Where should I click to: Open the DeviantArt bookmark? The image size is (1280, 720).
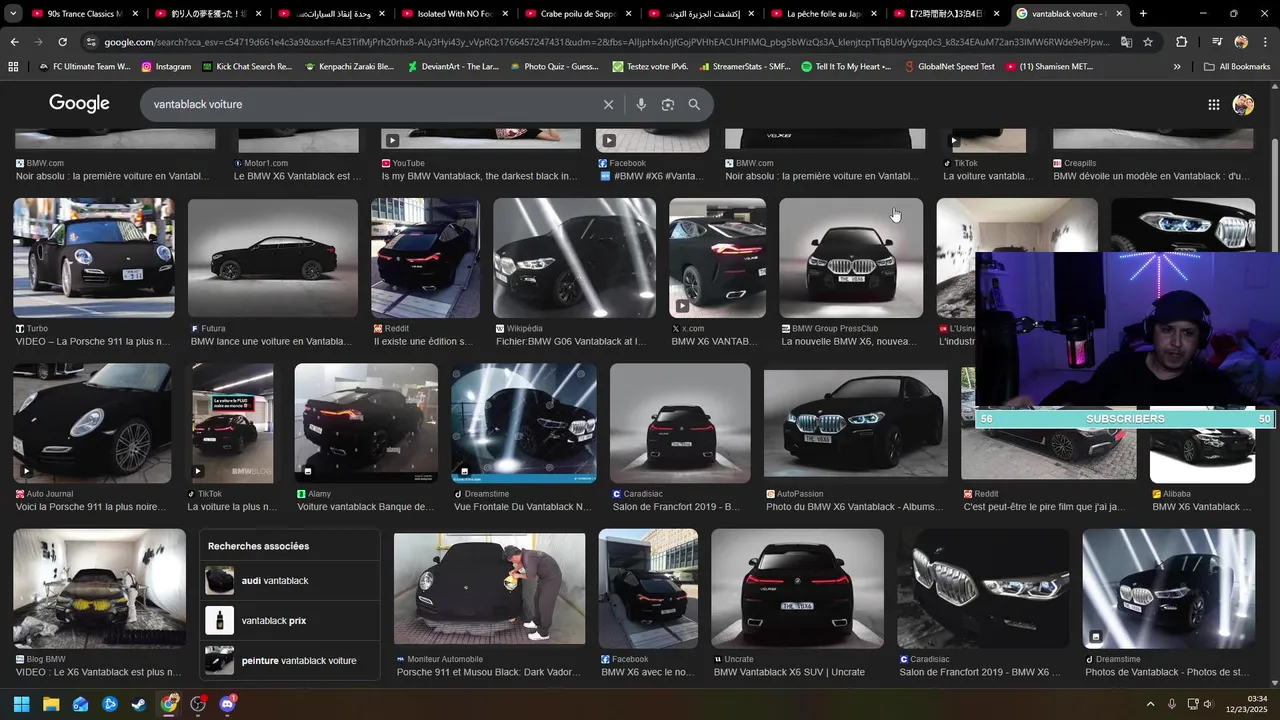tap(453, 66)
